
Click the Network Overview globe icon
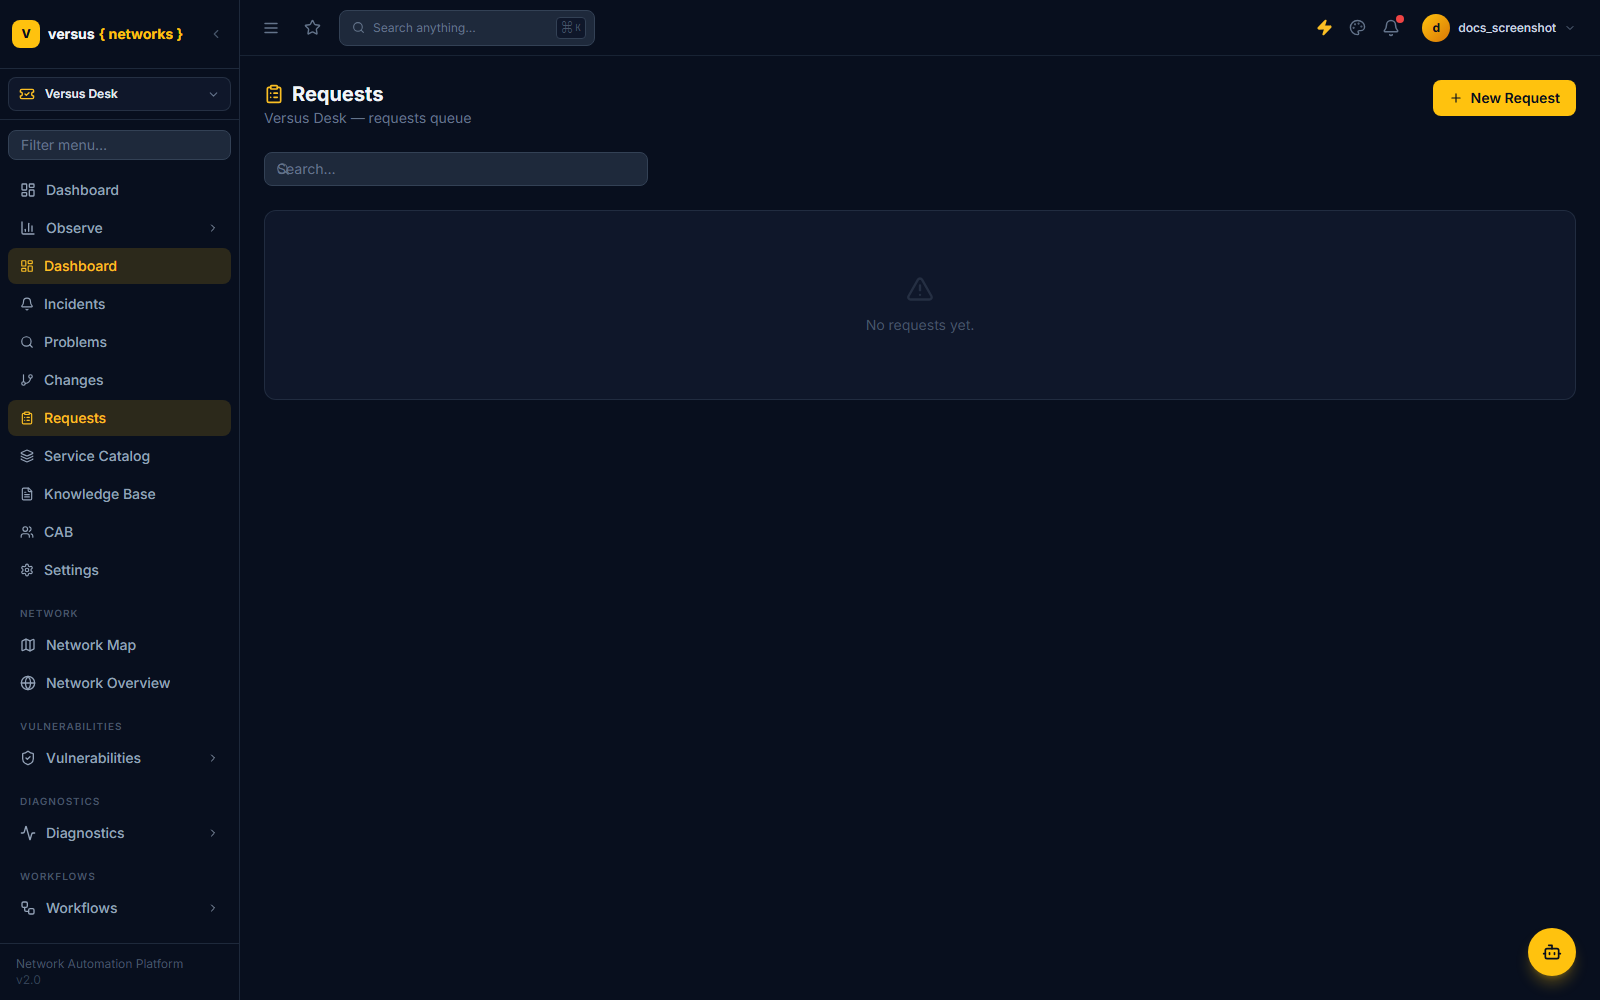coord(28,683)
